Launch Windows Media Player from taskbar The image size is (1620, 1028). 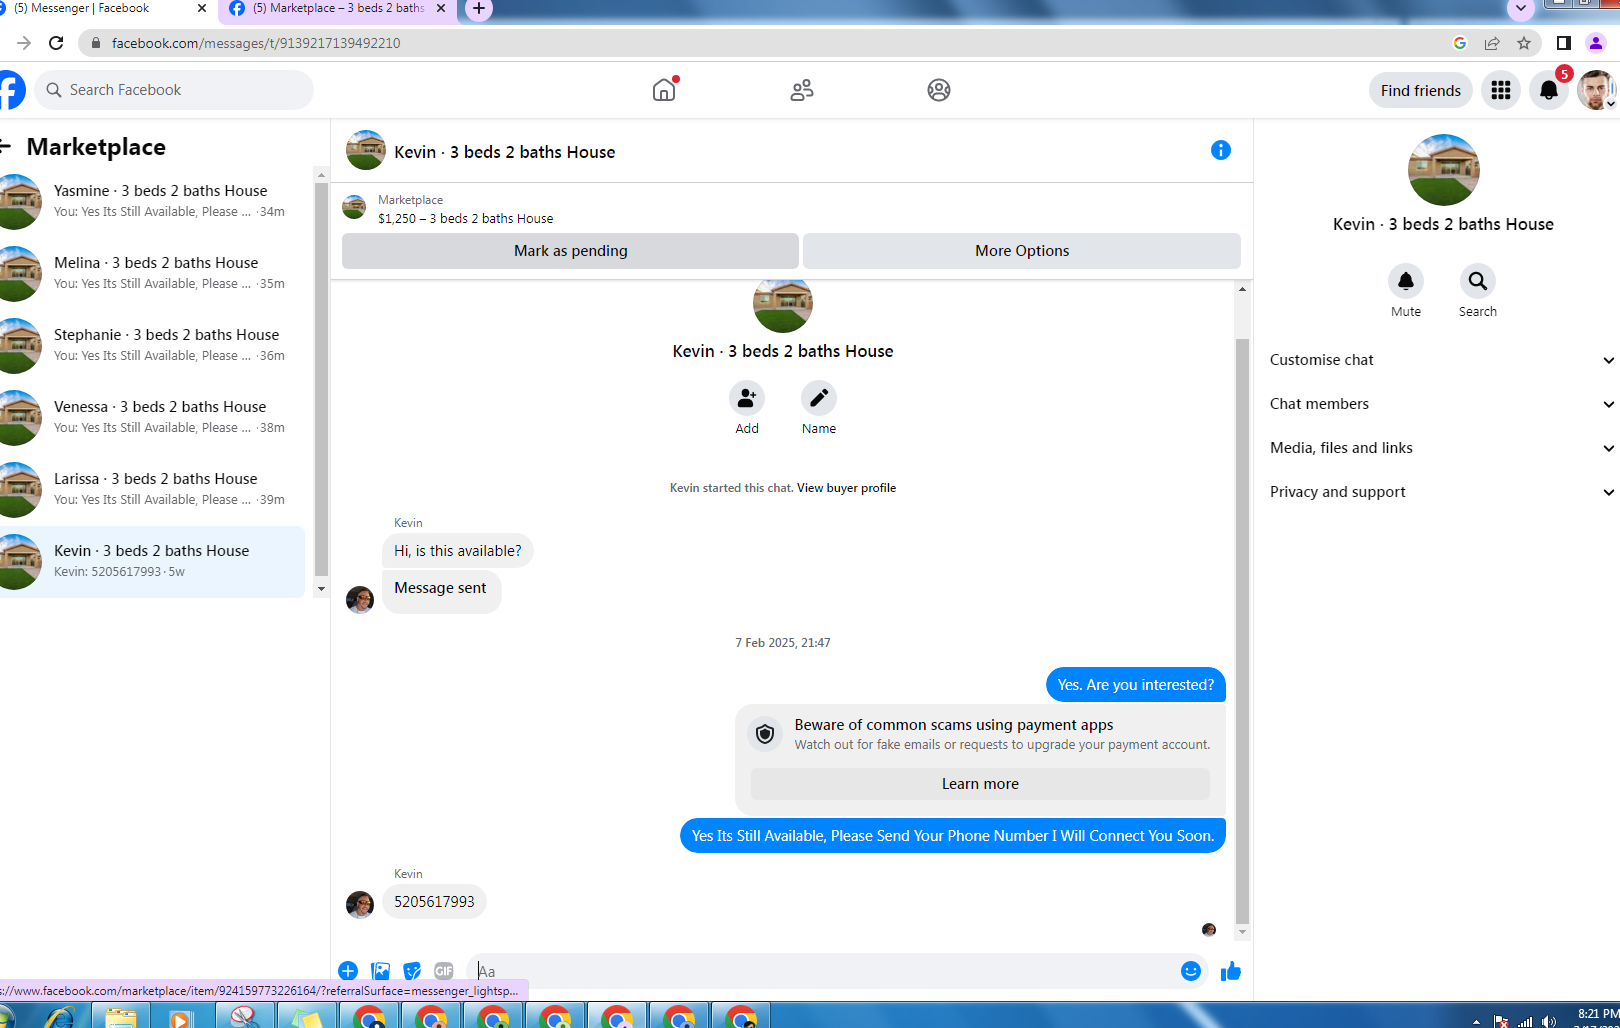coord(181,1017)
